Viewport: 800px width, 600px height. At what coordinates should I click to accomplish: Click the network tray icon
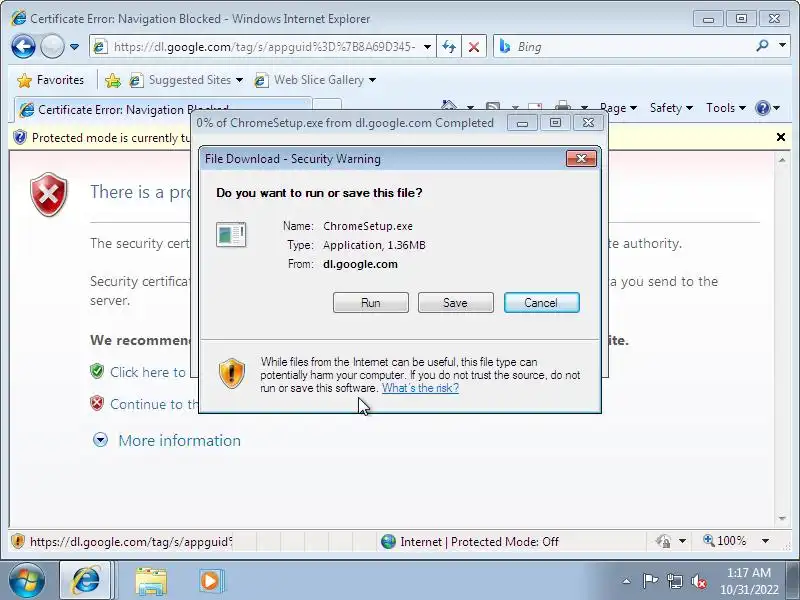click(675, 581)
